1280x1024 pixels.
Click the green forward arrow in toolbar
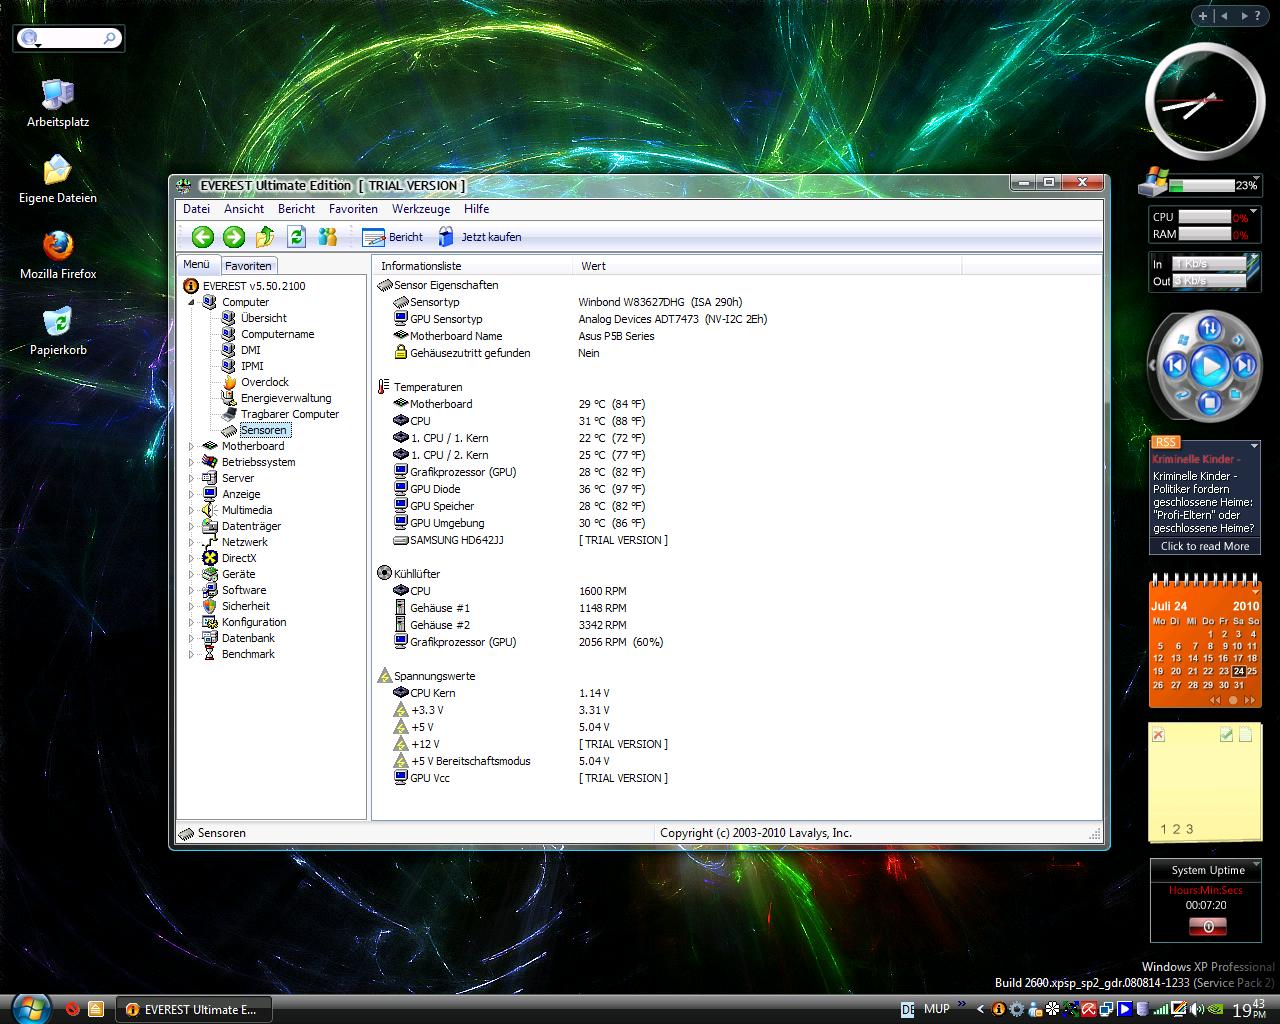coord(234,237)
